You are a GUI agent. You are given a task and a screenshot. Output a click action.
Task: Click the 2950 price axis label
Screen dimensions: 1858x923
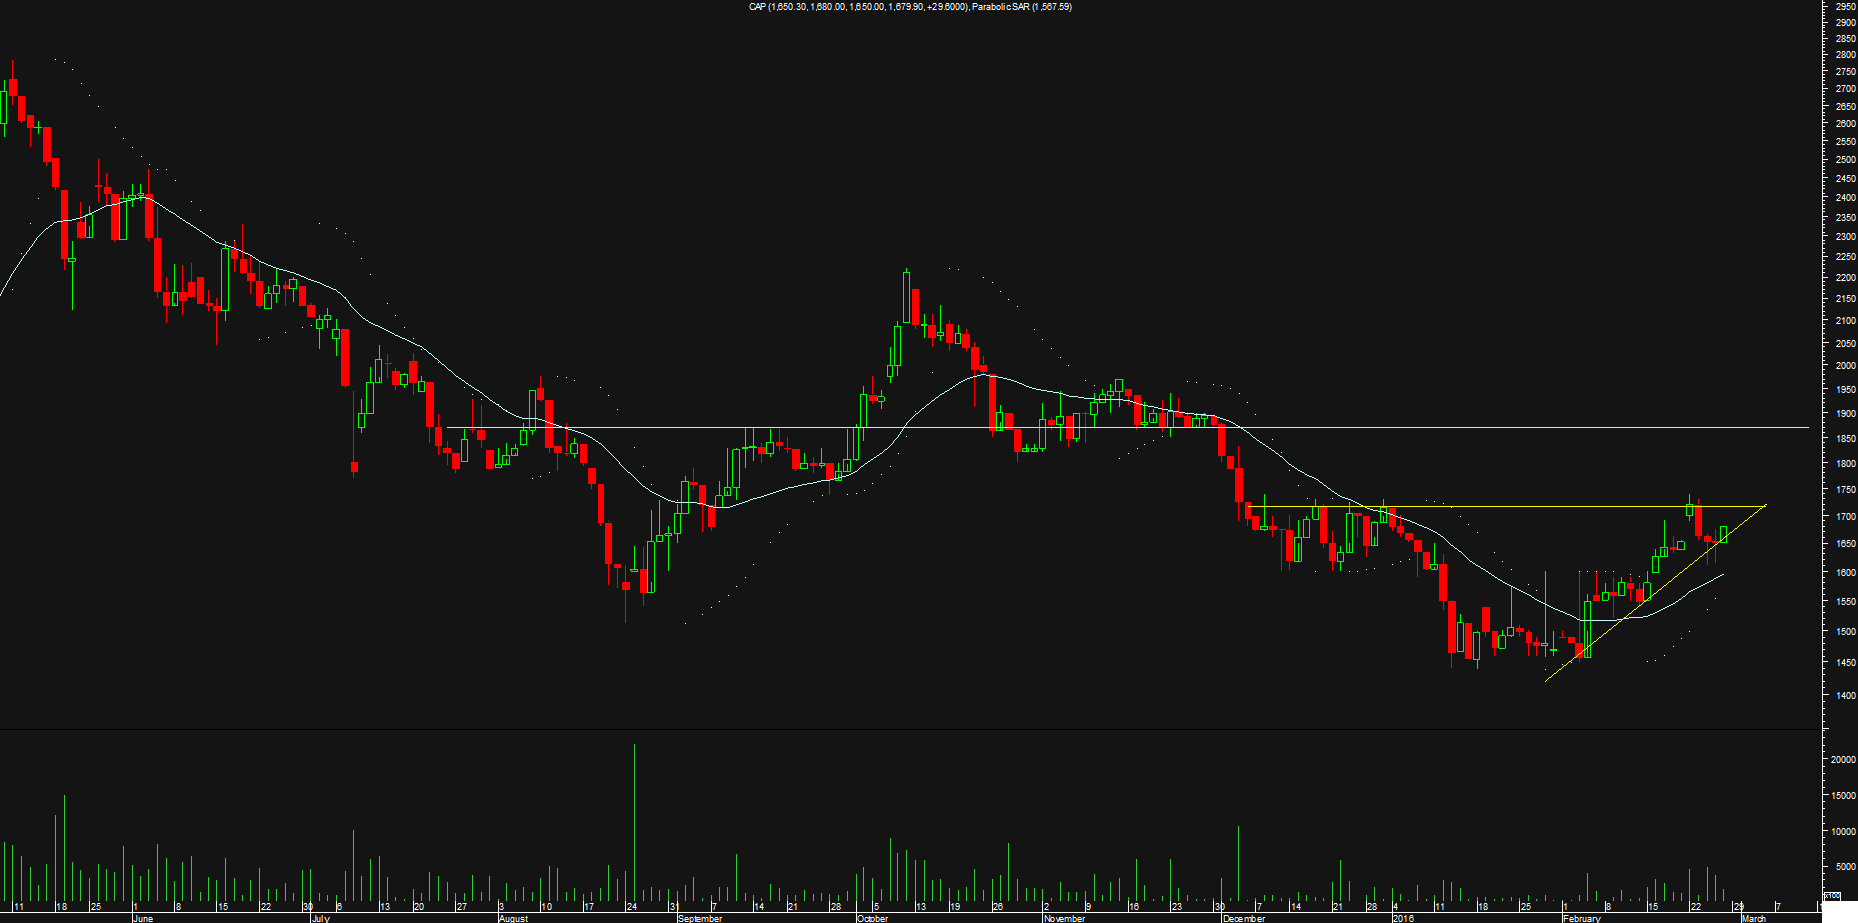pos(1845,6)
